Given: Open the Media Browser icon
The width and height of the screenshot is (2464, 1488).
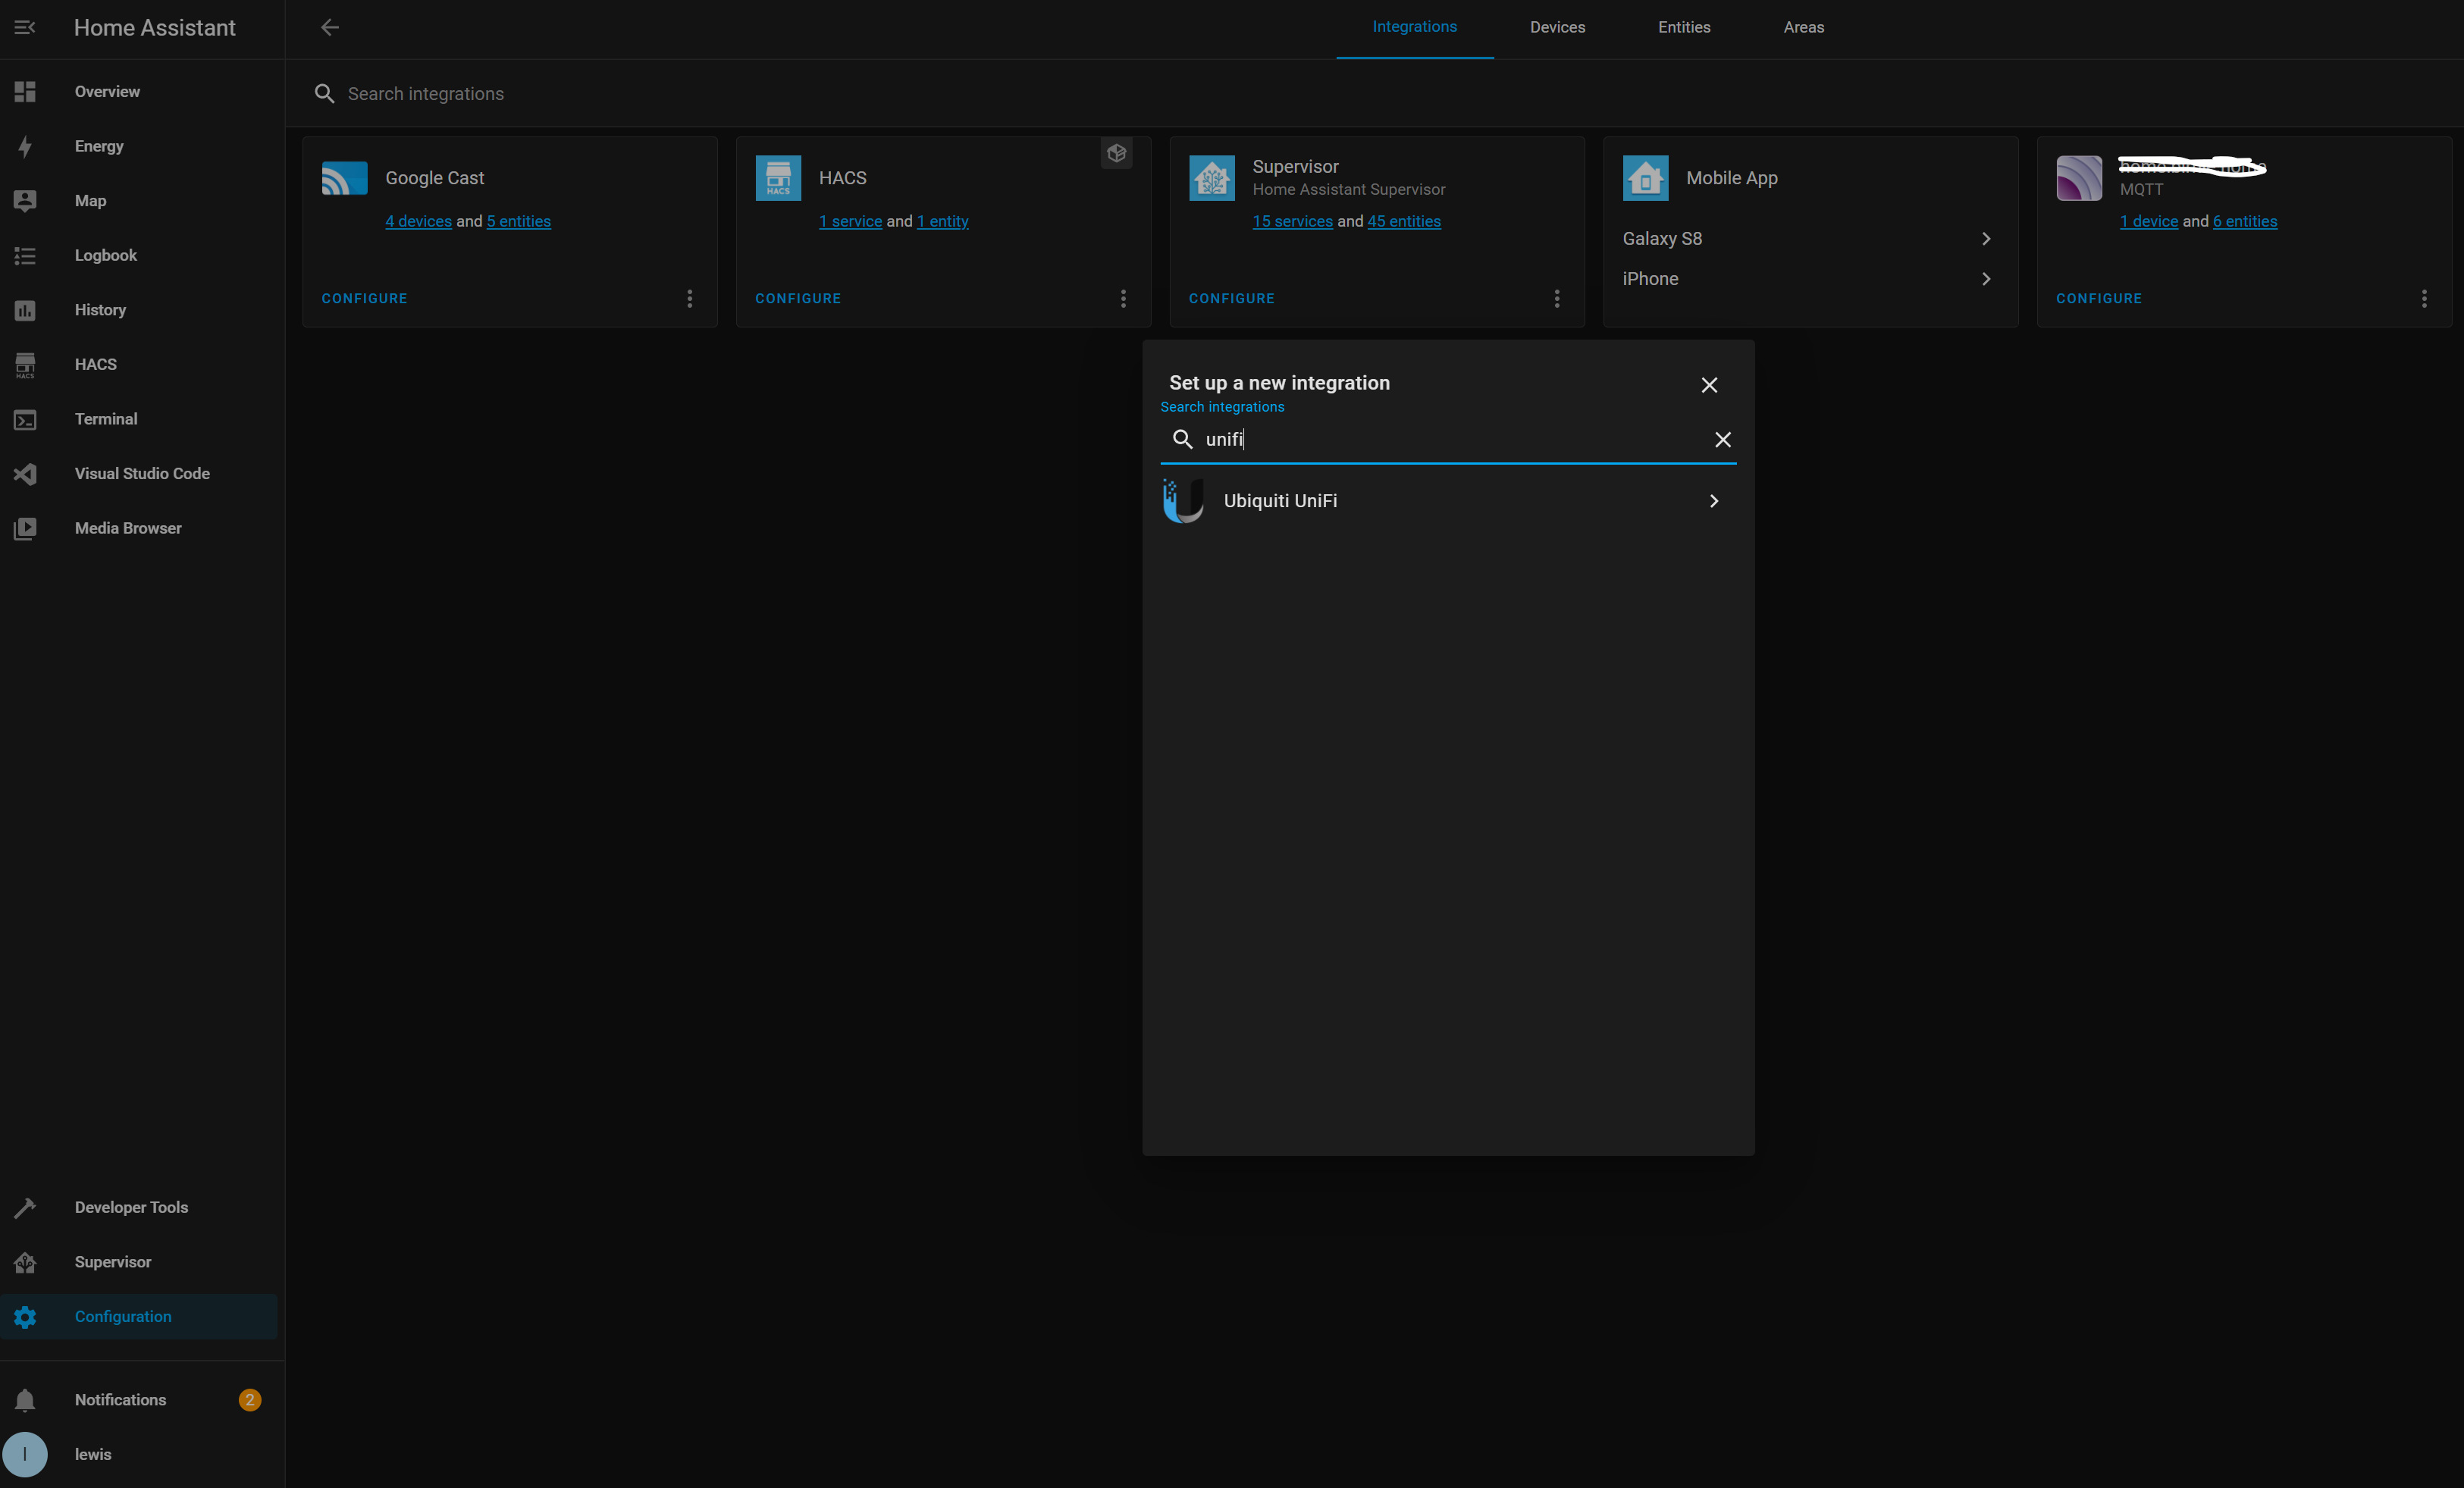Looking at the screenshot, I should coord(25,529).
